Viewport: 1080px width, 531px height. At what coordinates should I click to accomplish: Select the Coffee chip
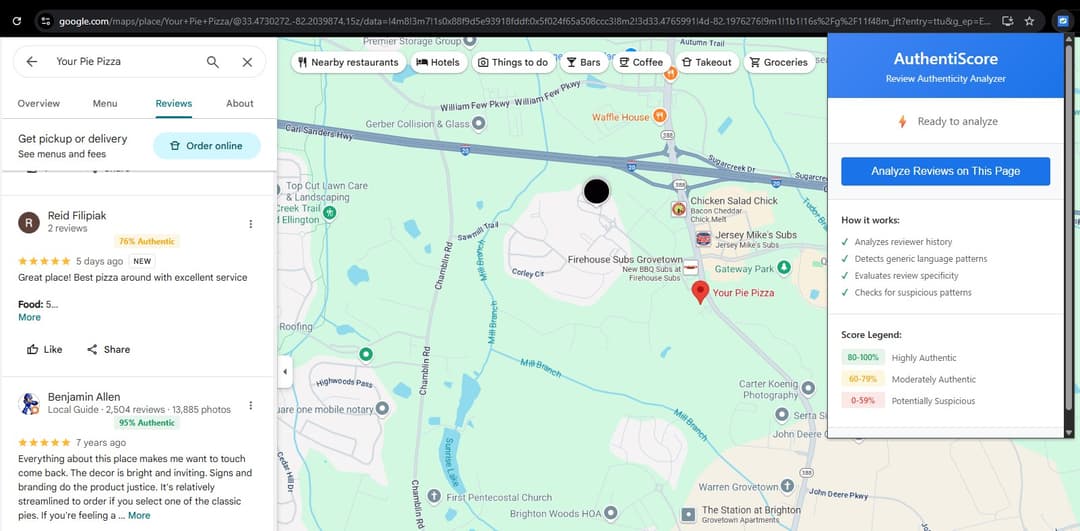(x=641, y=62)
